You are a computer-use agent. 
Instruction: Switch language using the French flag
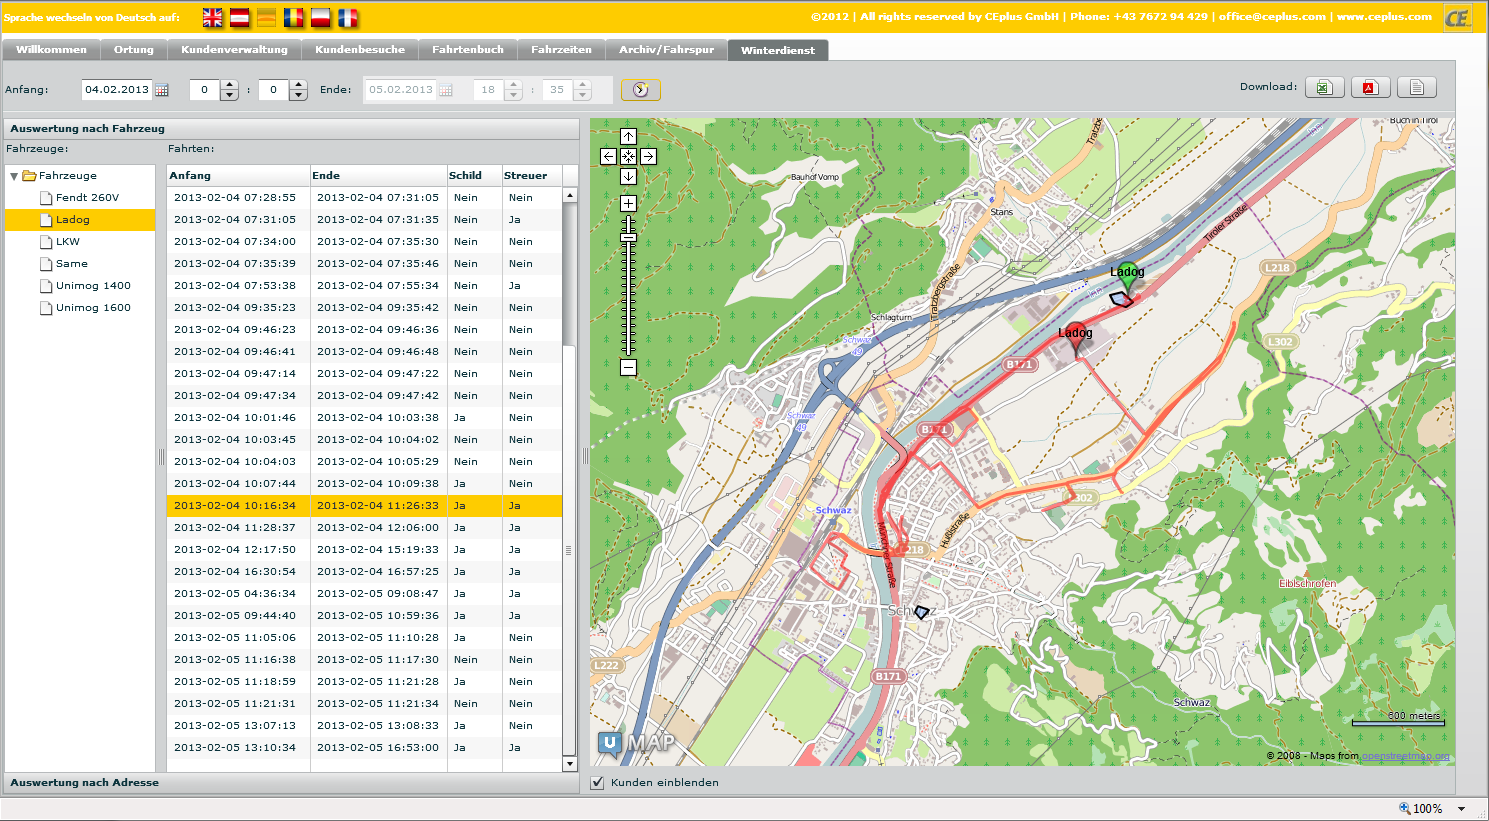(x=347, y=18)
